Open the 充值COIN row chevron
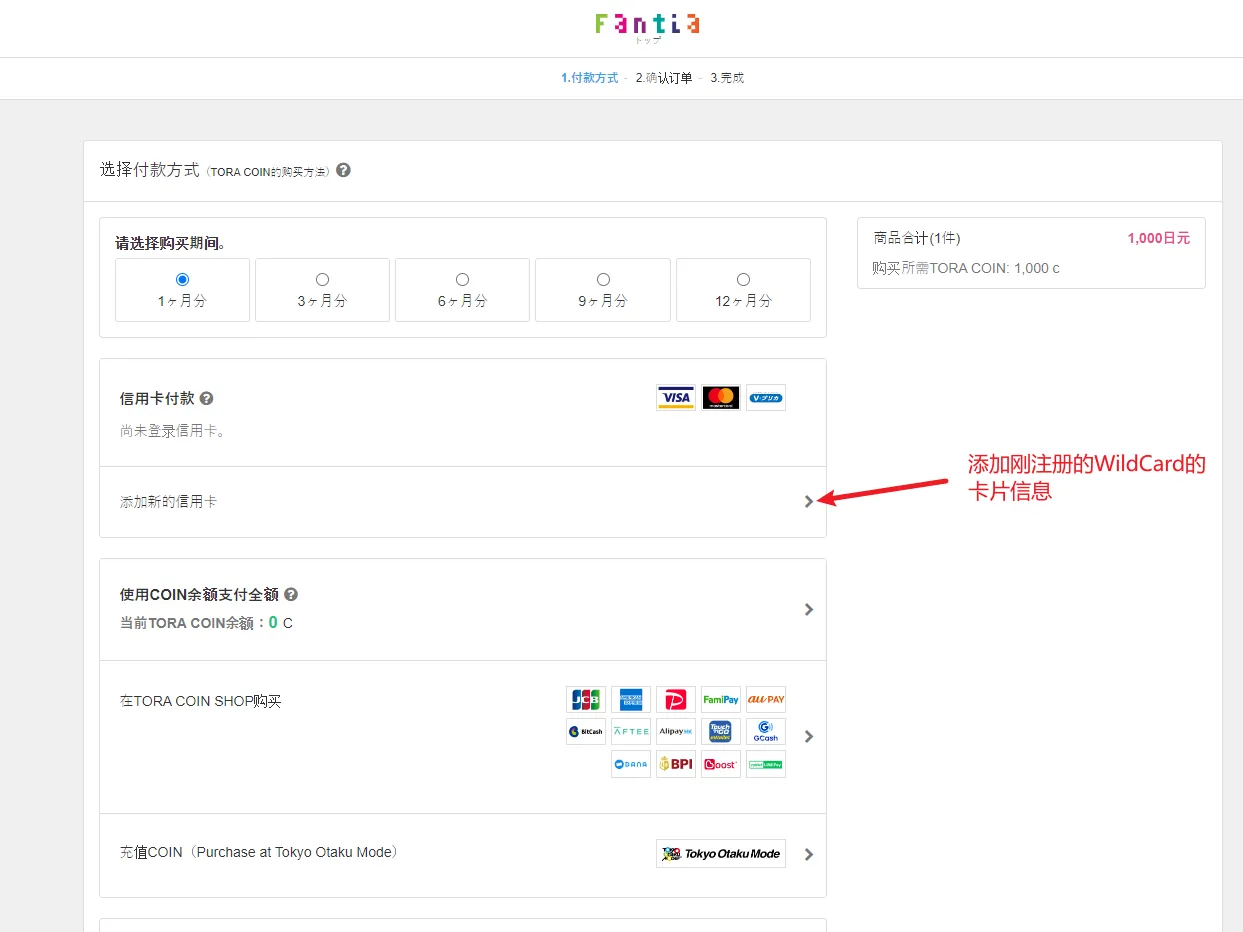Image resolution: width=1243 pixels, height=932 pixels. [x=809, y=855]
